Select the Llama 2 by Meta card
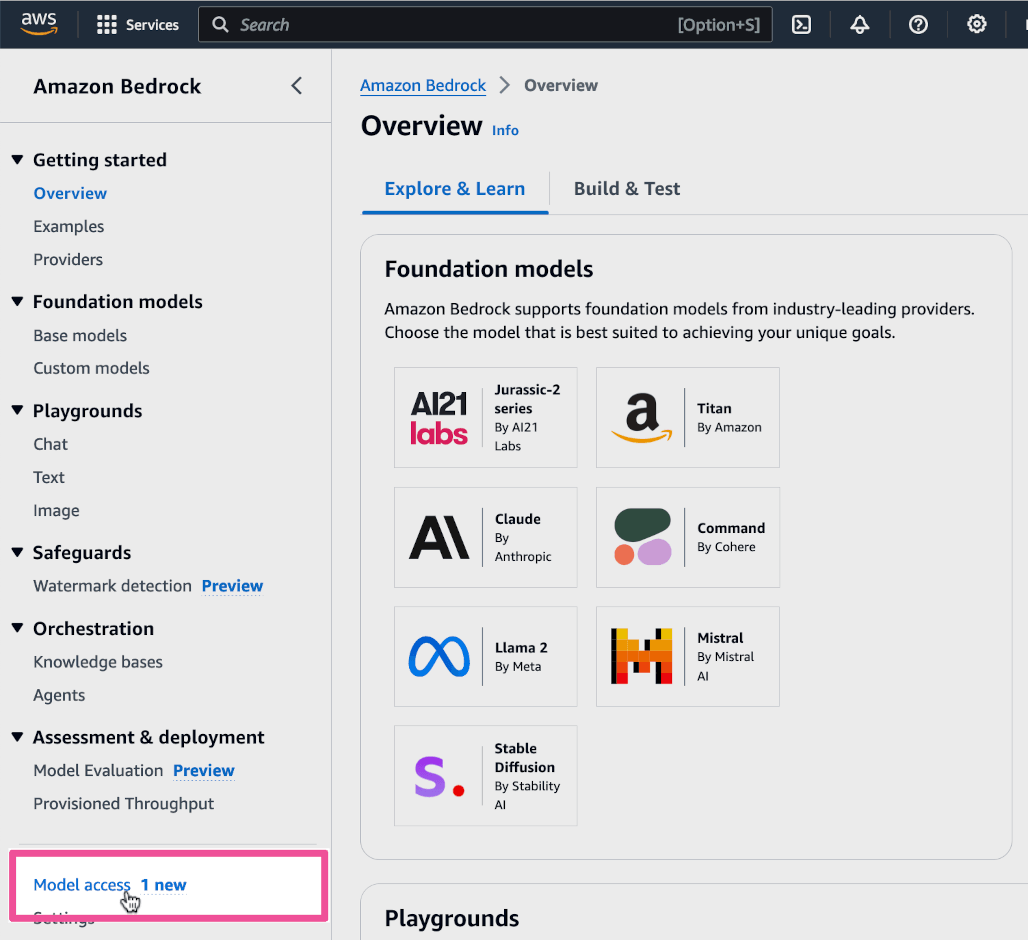Viewport: 1028px width, 940px height. [x=486, y=656]
